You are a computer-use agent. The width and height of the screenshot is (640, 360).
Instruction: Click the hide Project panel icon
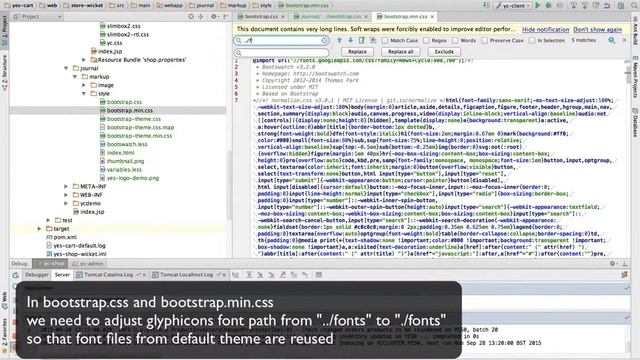[x=226, y=17]
